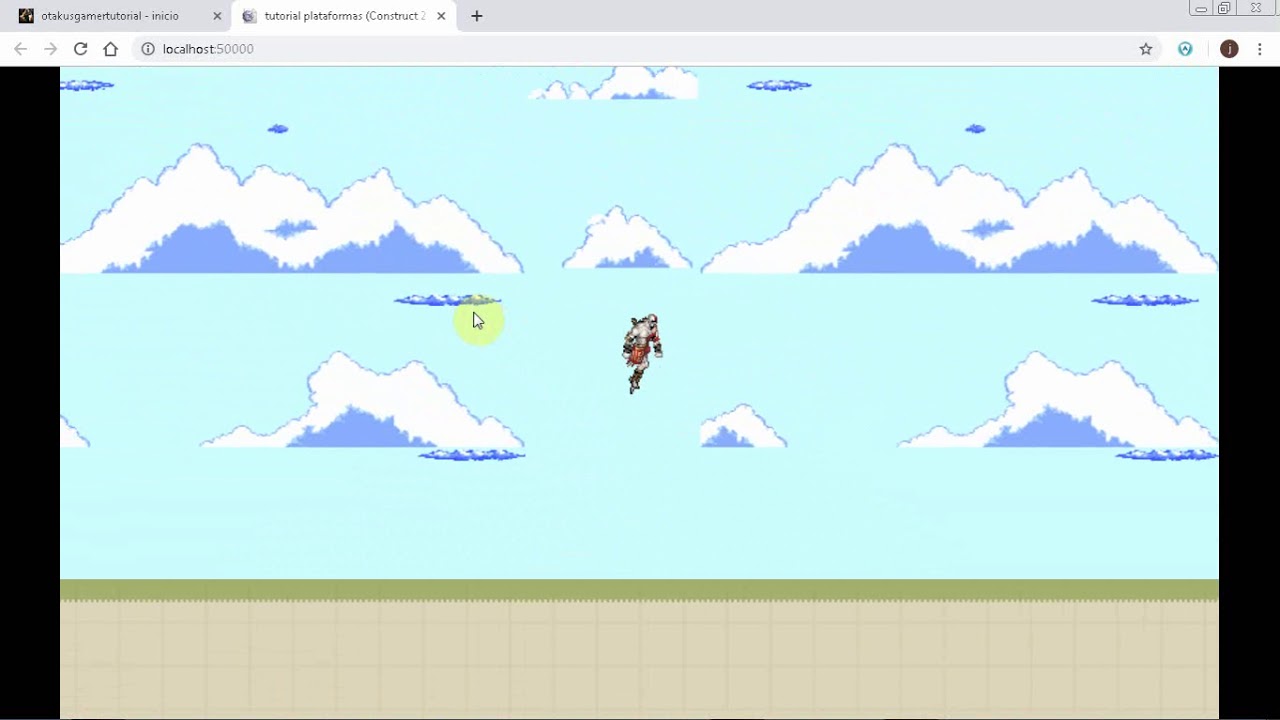Go forward to the next page
The width and height of the screenshot is (1280, 720).
[x=51, y=49]
